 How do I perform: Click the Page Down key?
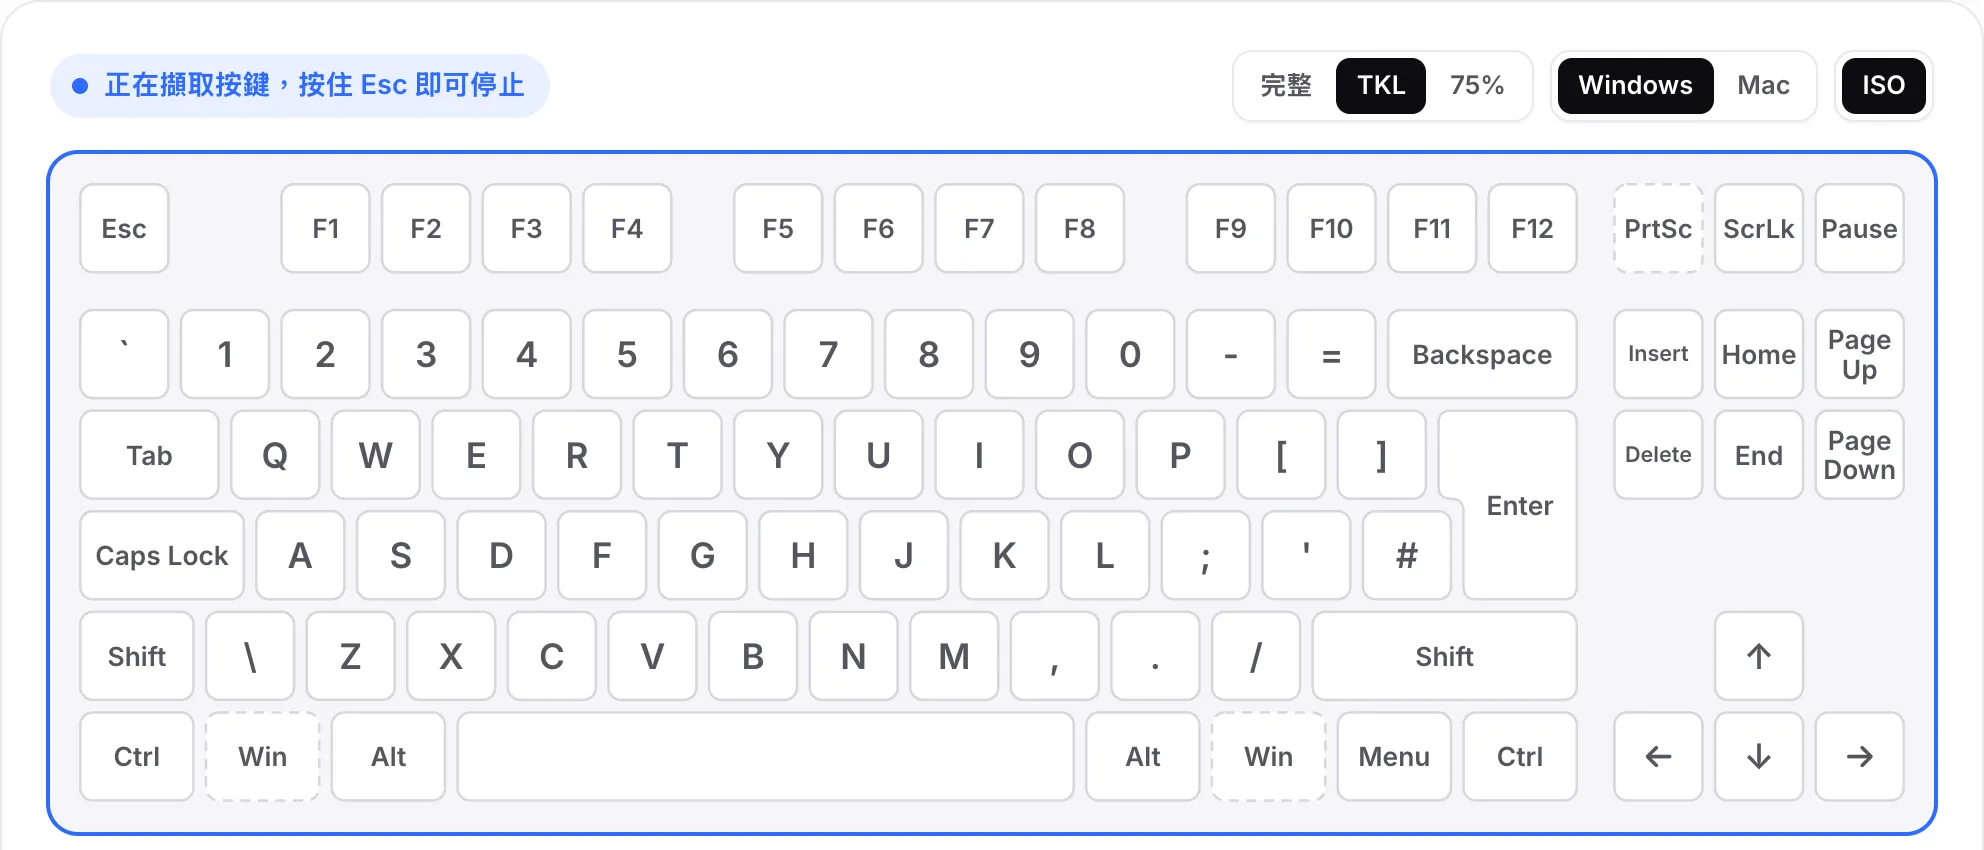[x=1859, y=455]
